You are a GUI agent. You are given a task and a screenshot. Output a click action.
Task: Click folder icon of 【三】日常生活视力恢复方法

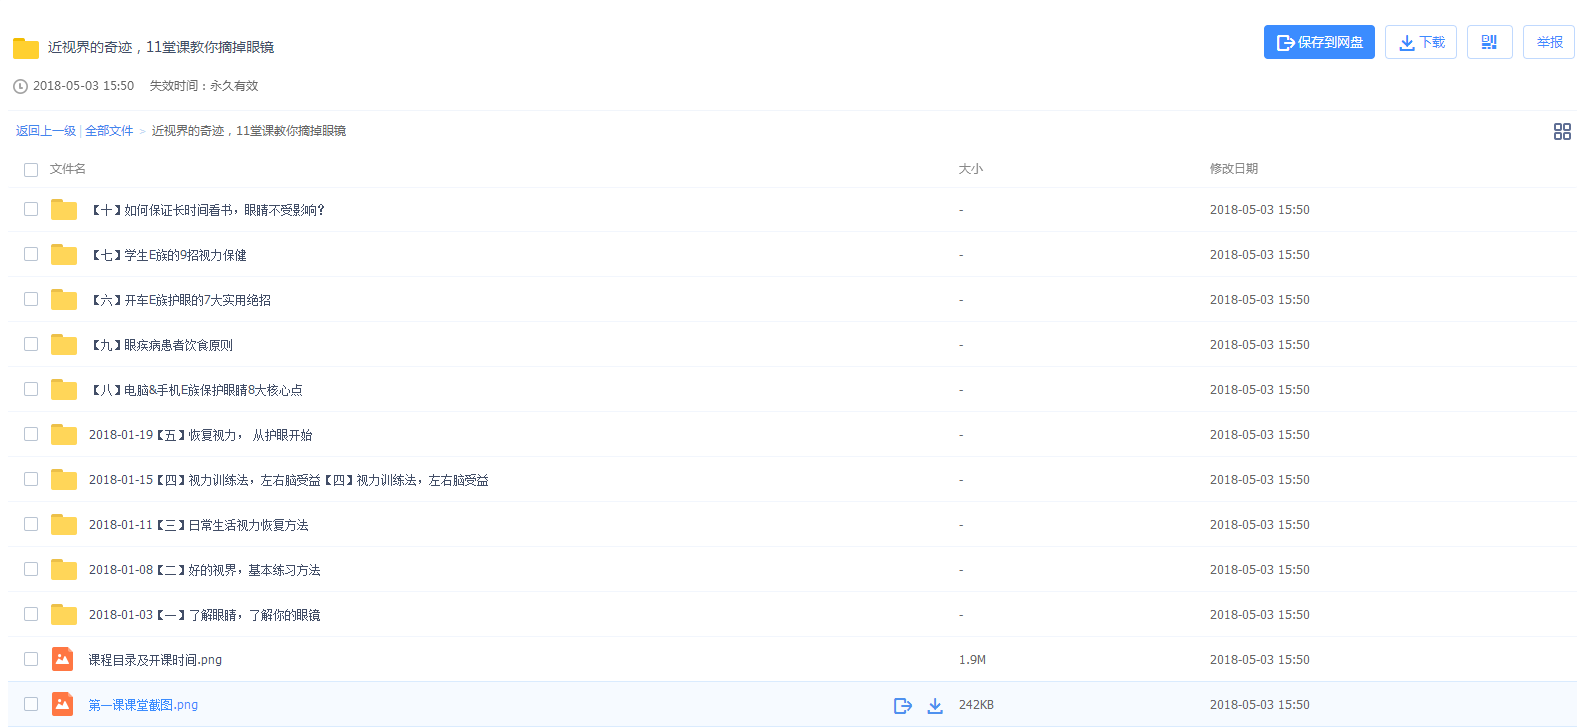(64, 524)
